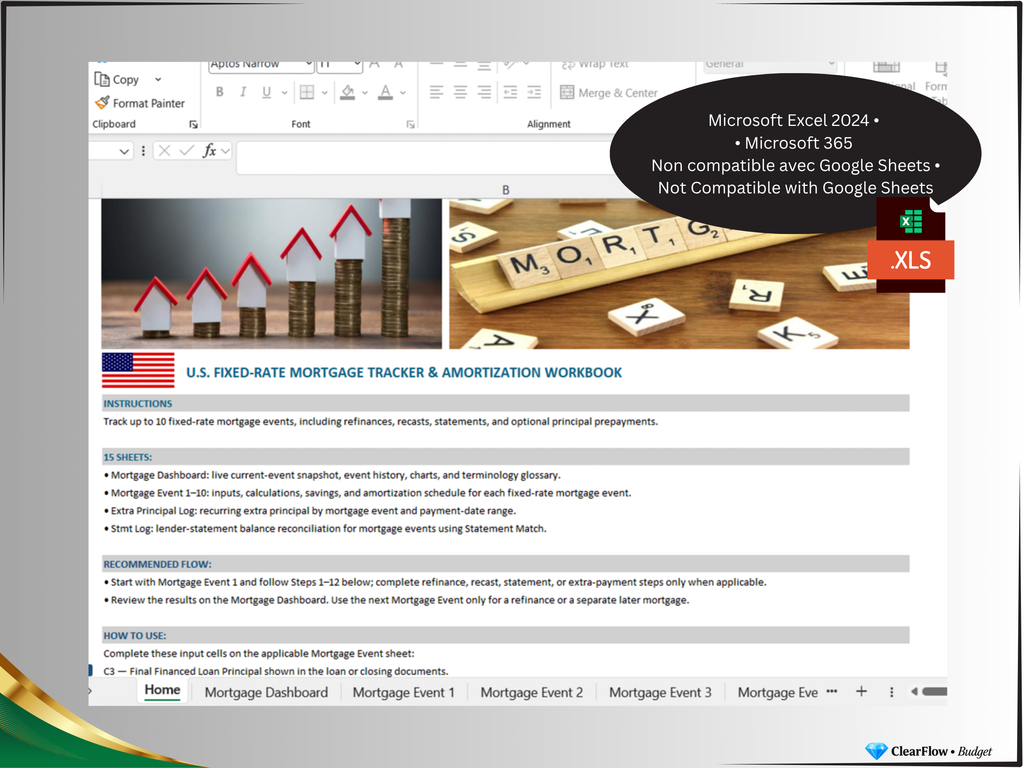The image size is (1024, 768).
Task: Click inside the formula bar
Action: coord(424,158)
